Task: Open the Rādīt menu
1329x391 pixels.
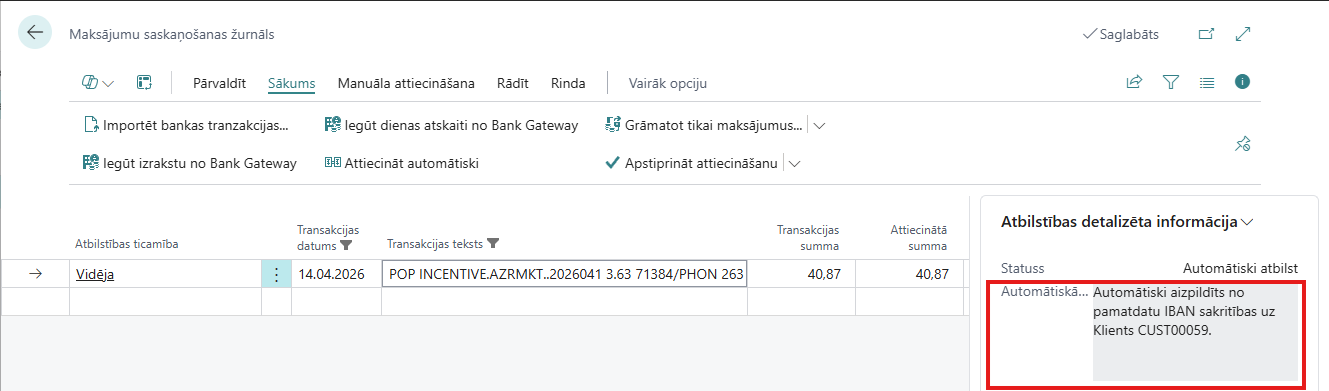Action: [x=513, y=83]
